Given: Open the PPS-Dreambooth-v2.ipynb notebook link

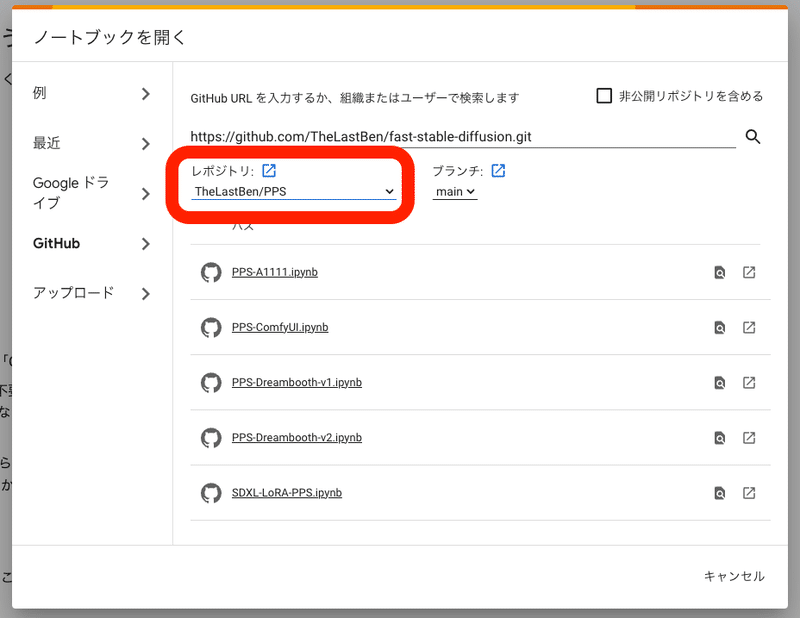Looking at the screenshot, I should coord(296,438).
